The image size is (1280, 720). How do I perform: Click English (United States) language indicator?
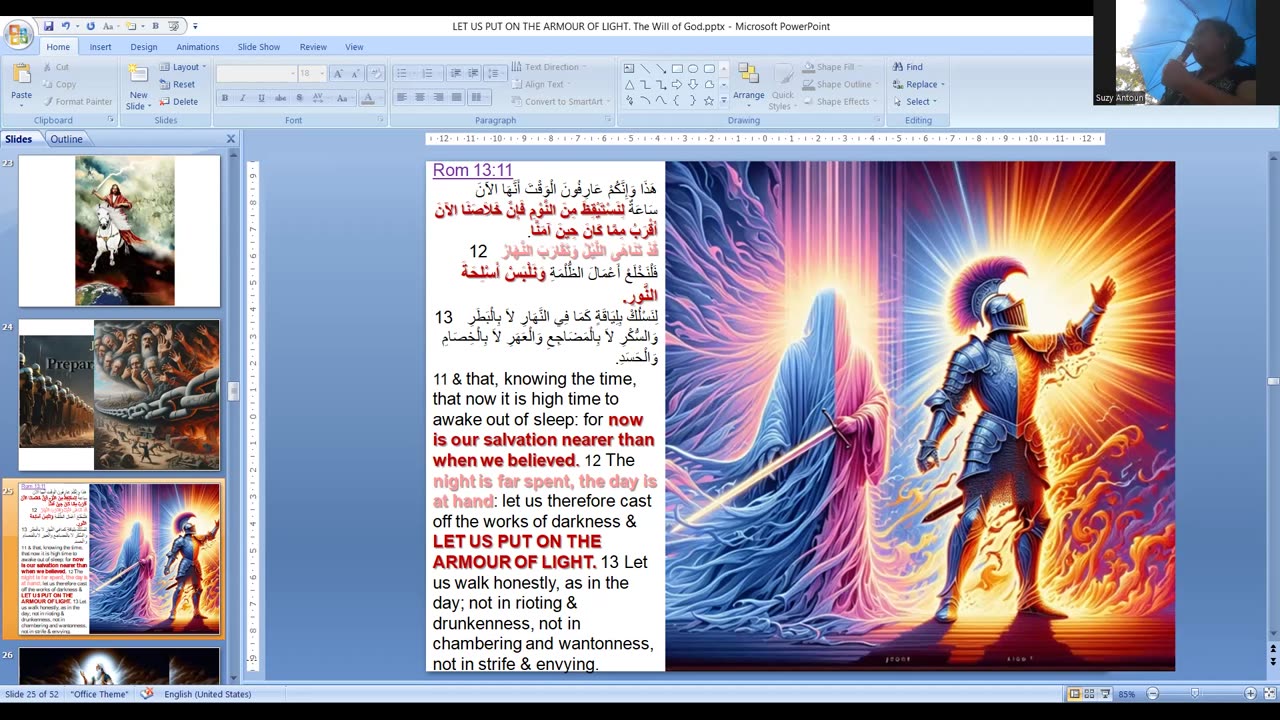(208, 694)
